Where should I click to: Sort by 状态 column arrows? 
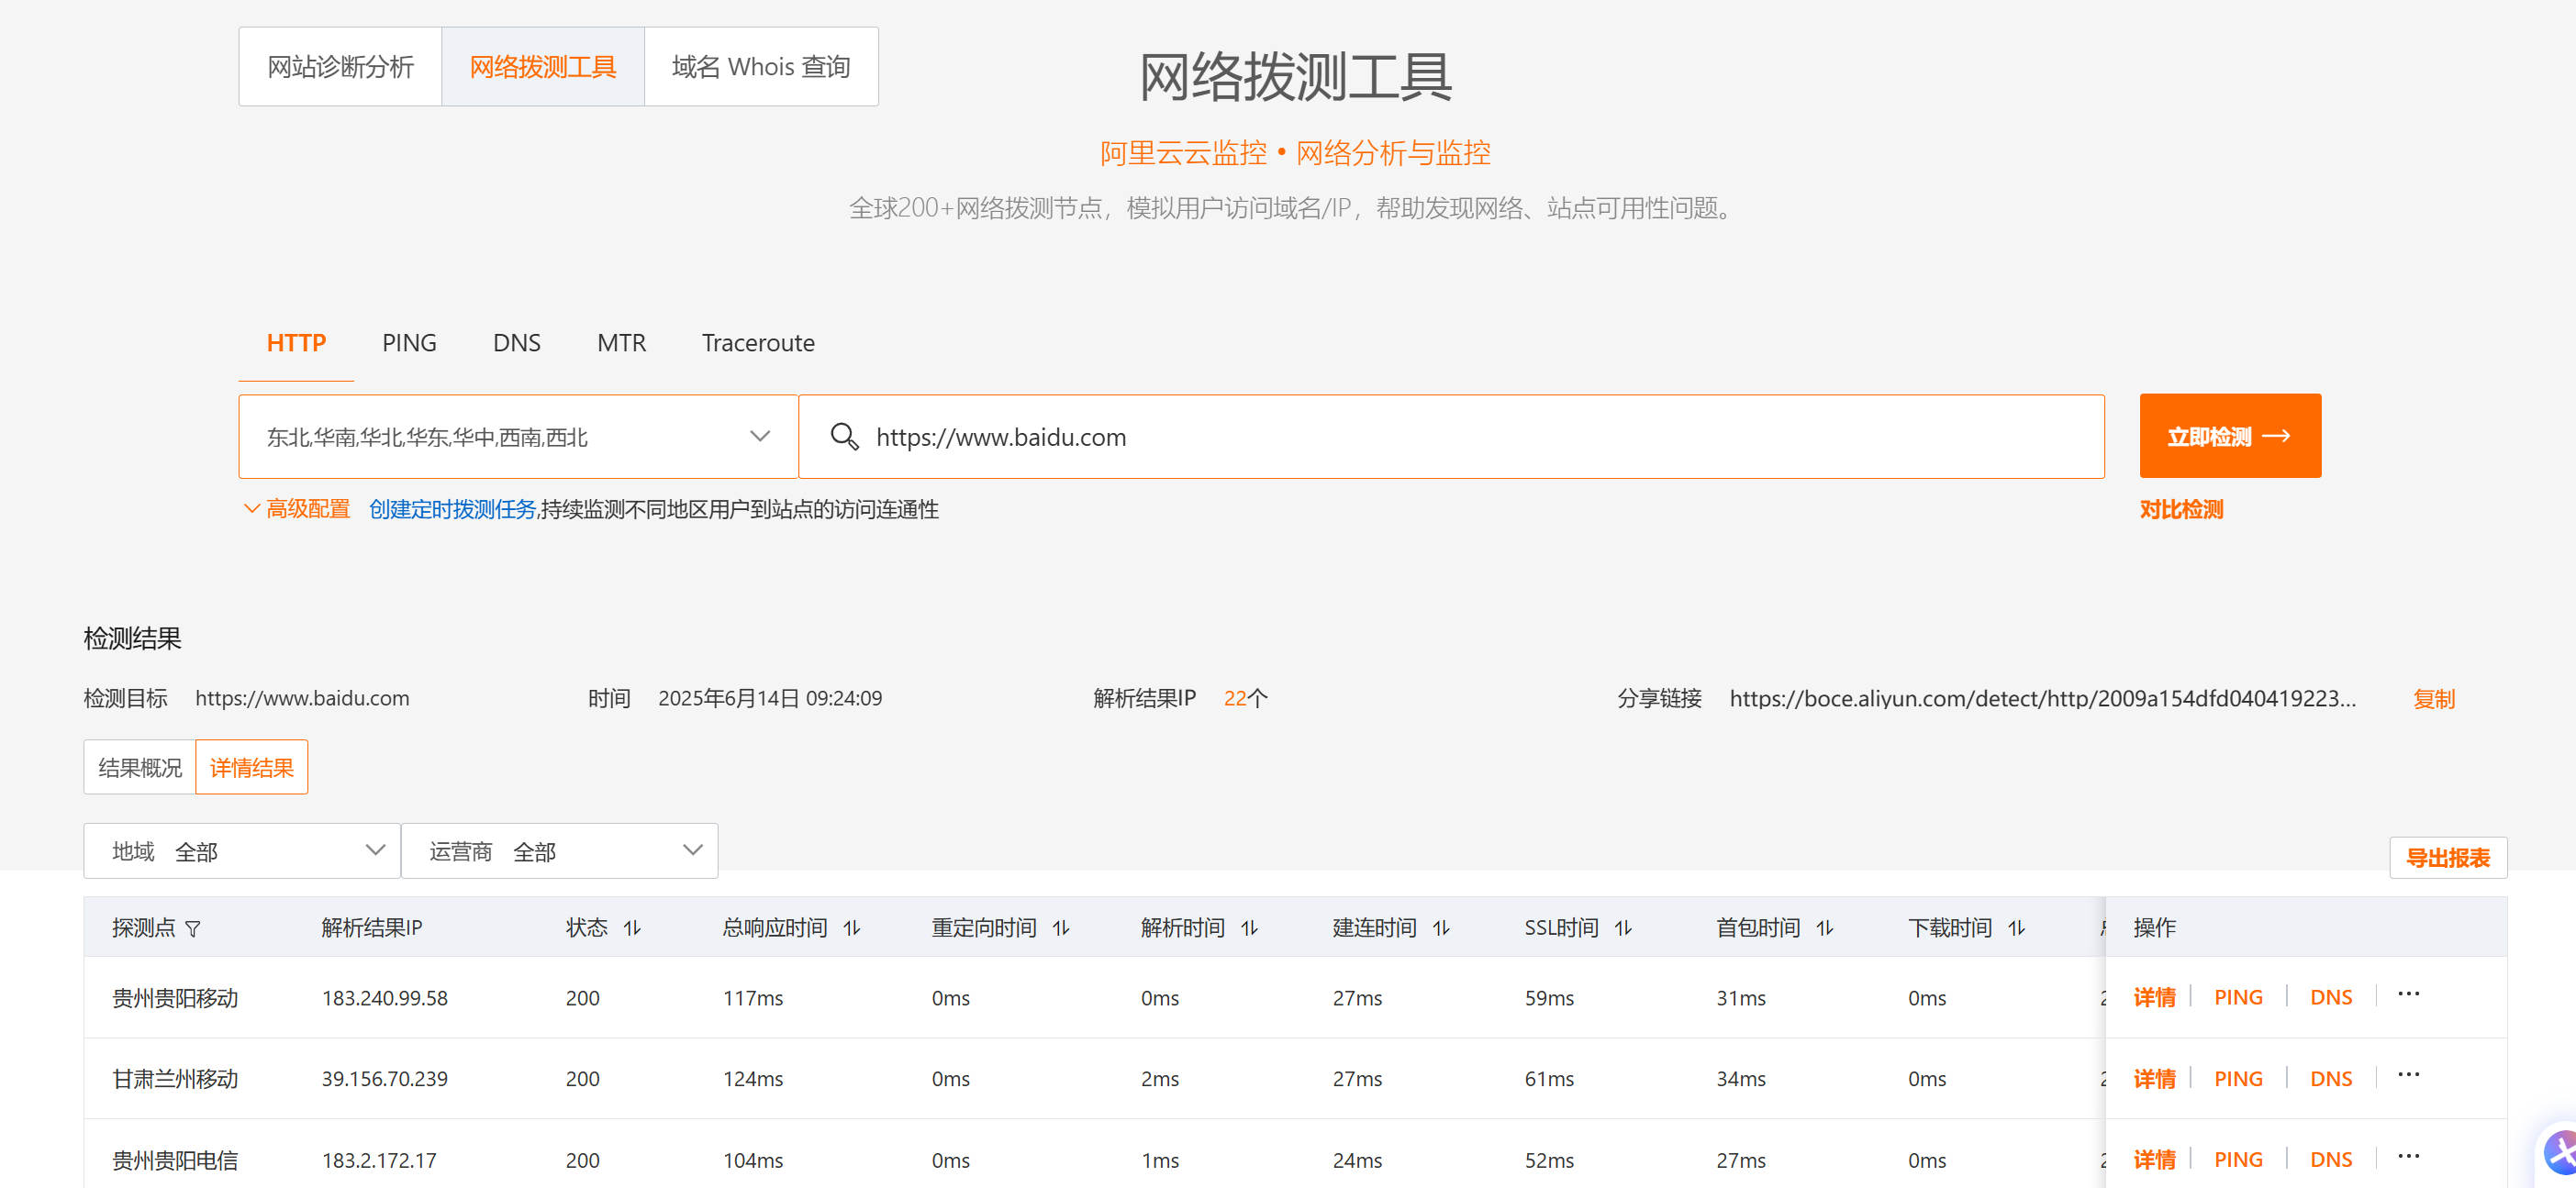(x=632, y=928)
